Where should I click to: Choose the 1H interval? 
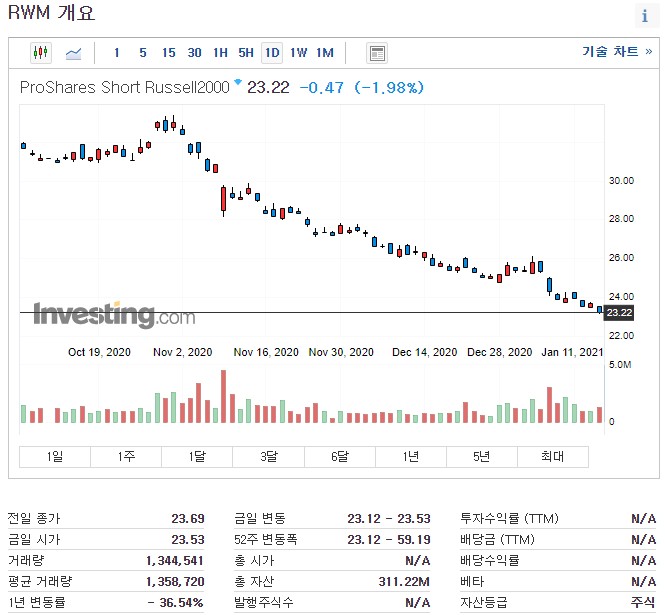pyautogui.click(x=220, y=53)
